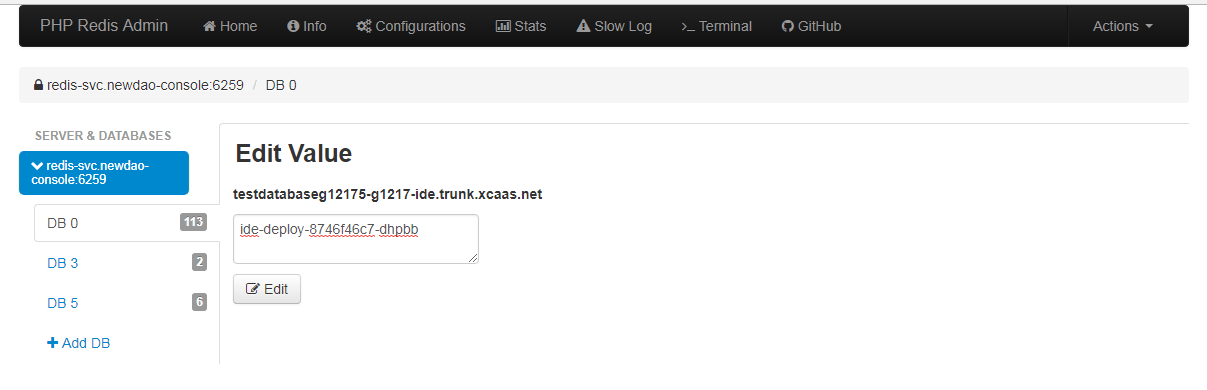The width and height of the screenshot is (1207, 390).
Task: Click the 113 key count badge
Action: 193,222
